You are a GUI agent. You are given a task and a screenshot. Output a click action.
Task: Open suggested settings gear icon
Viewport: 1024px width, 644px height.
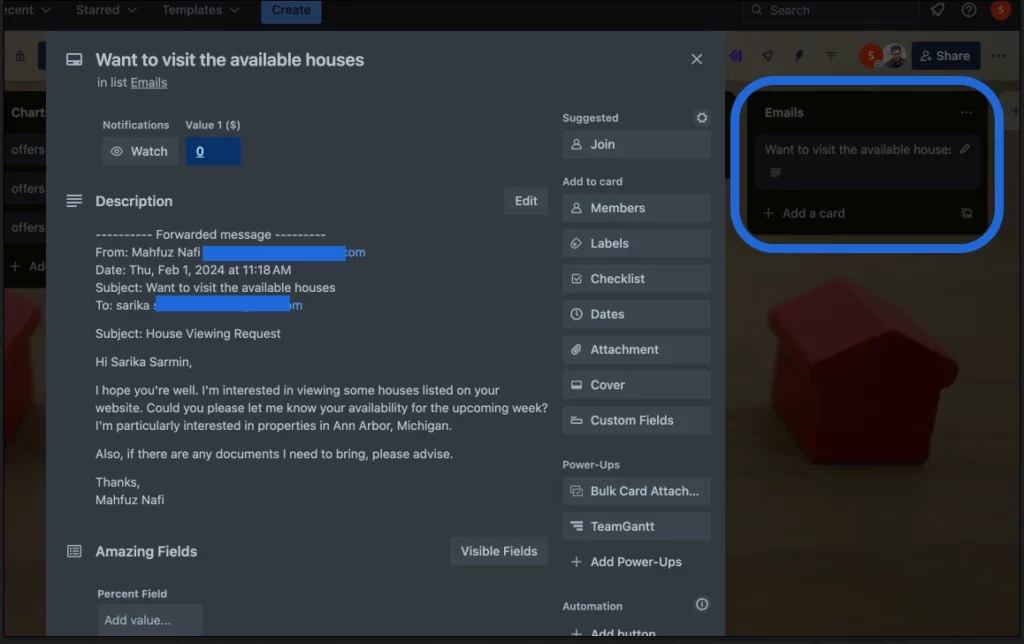point(701,118)
